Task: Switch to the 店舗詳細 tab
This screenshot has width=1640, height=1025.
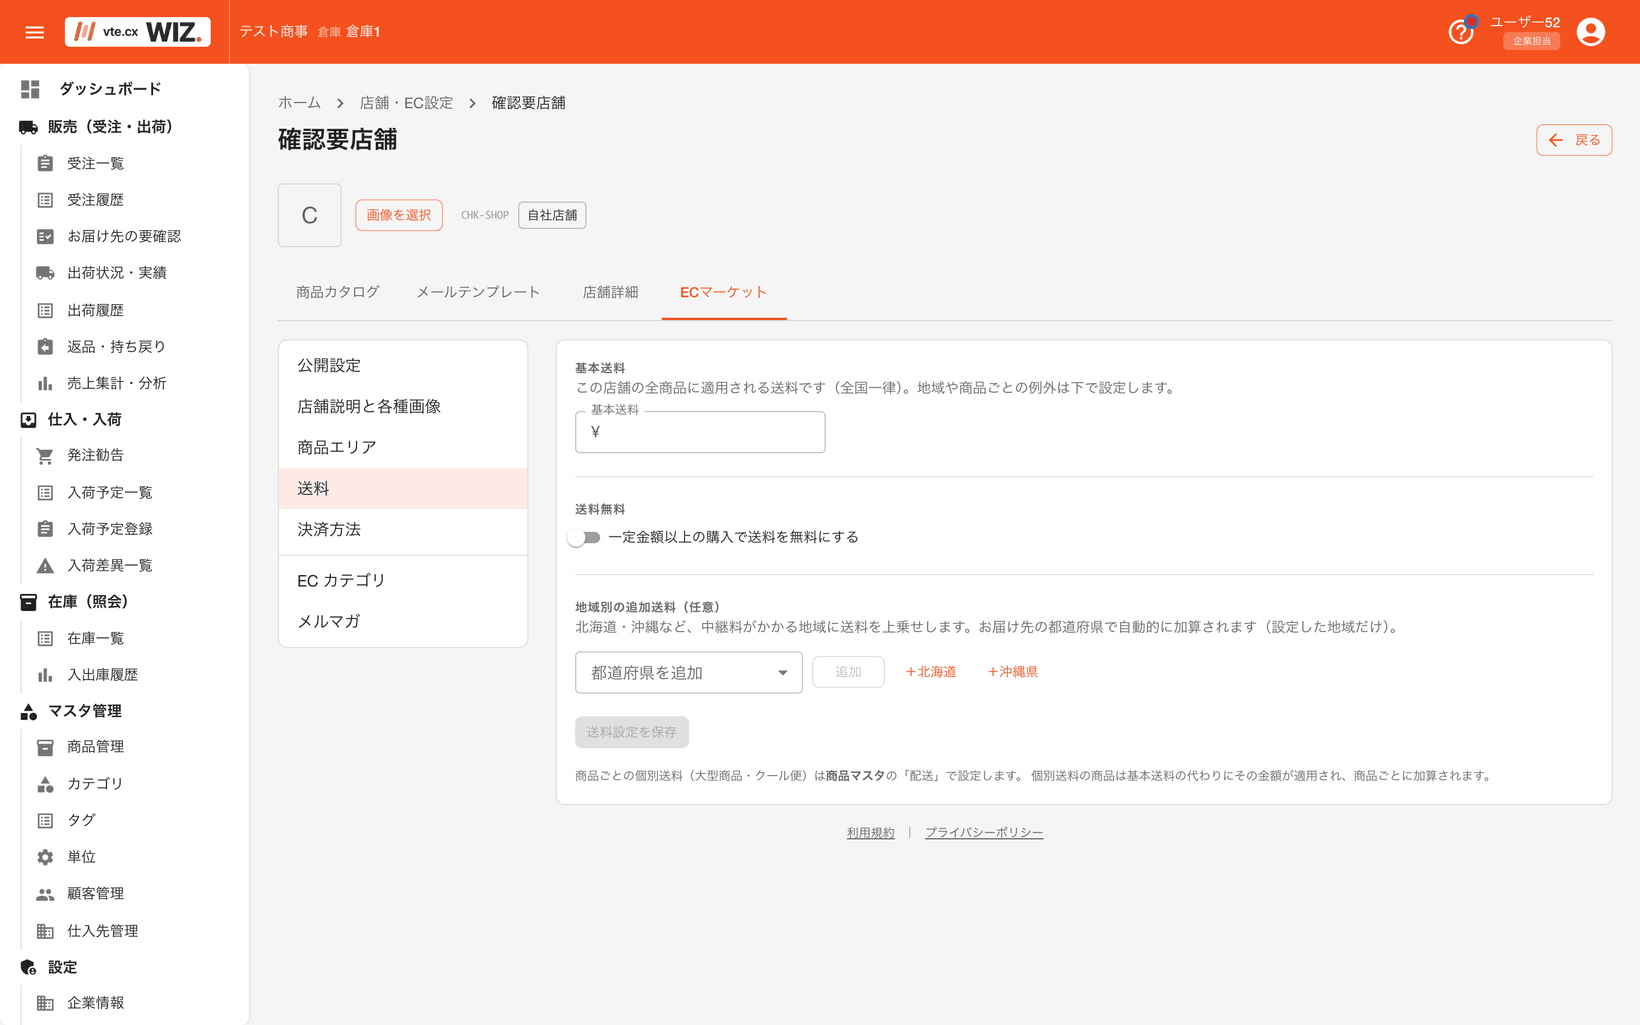Action: tap(611, 292)
